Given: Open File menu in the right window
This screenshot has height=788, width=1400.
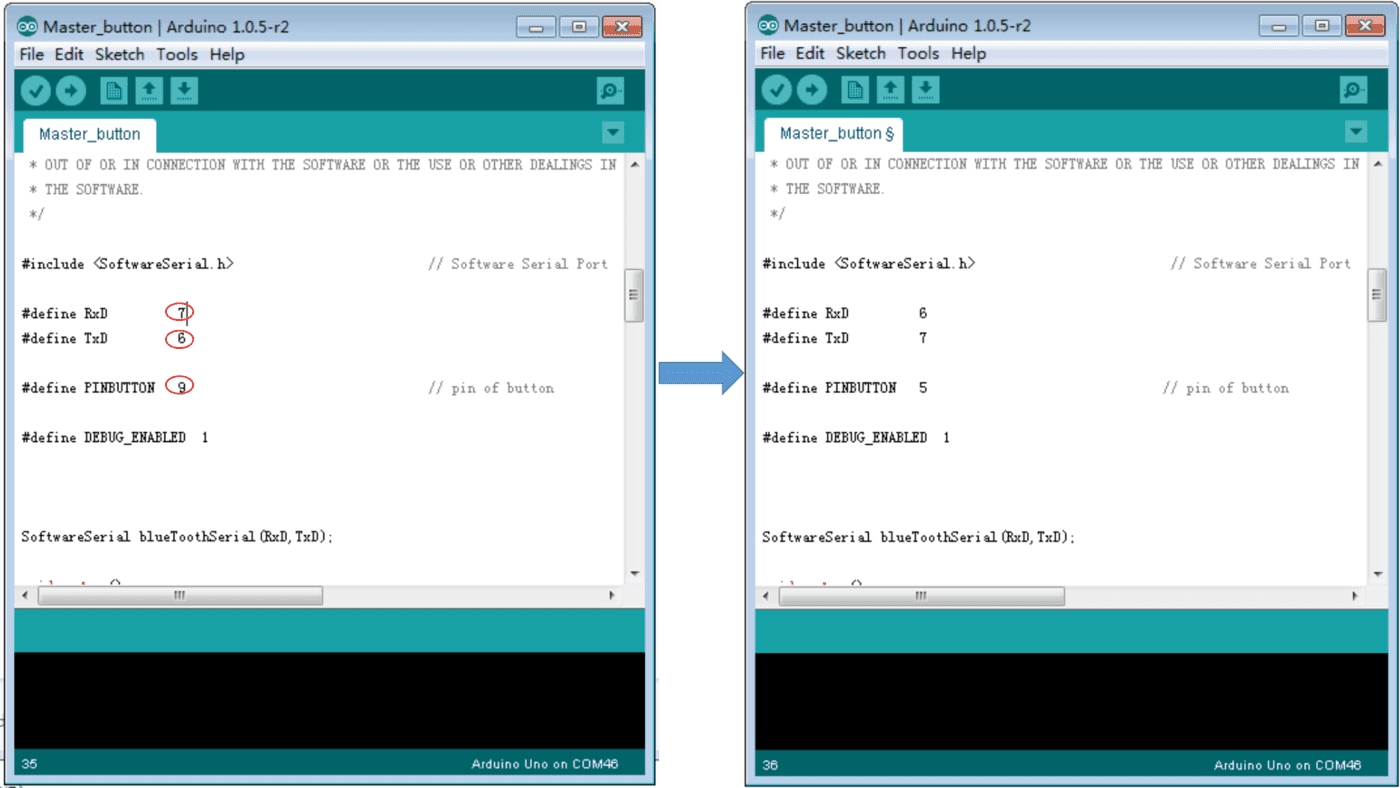Looking at the screenshot, I should tap(772, 53).
